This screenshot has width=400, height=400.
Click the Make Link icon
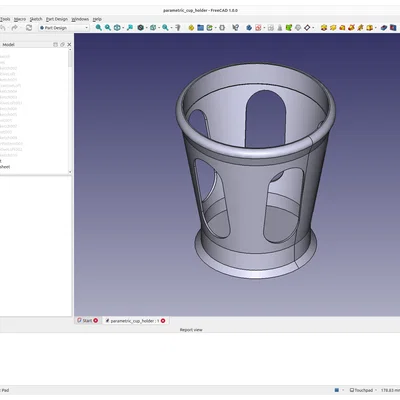(x=209, y=28)
